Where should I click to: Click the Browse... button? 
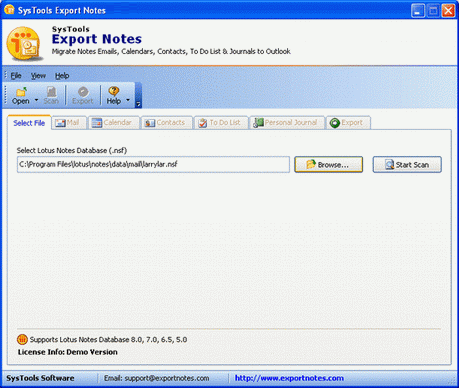pyautogui.click(x=328, y=165)
